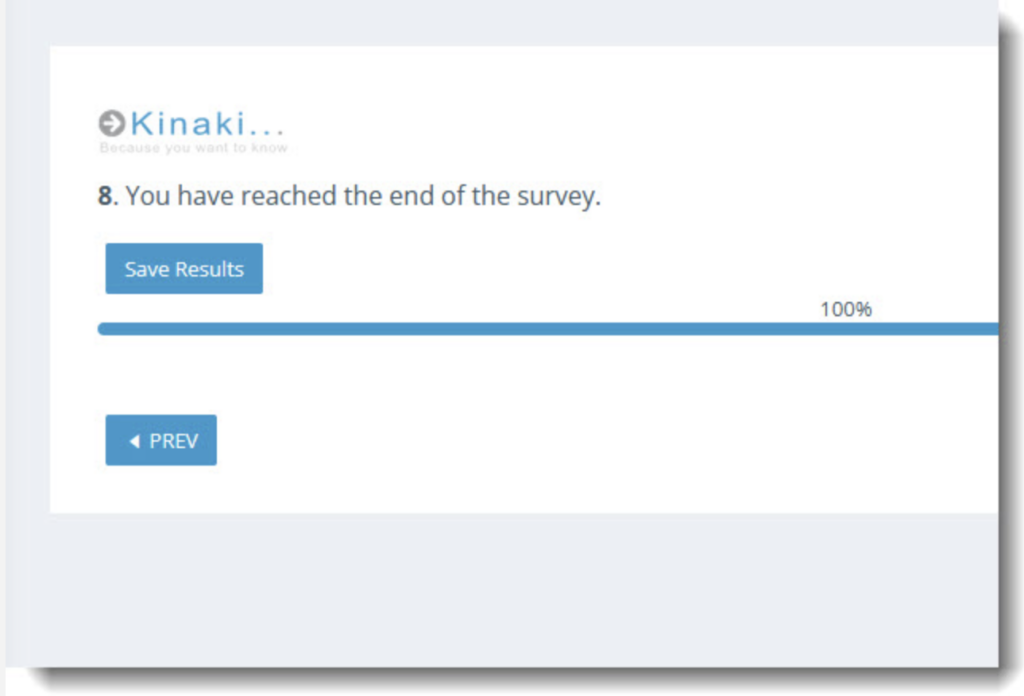
Task: Go back with the PREV button
Action: coord(161,440)
